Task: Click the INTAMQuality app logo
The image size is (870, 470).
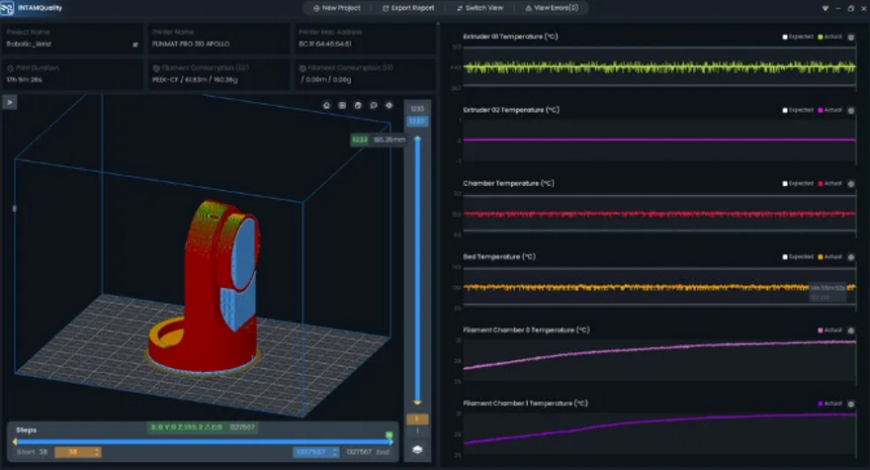Action: pos(7,8)
